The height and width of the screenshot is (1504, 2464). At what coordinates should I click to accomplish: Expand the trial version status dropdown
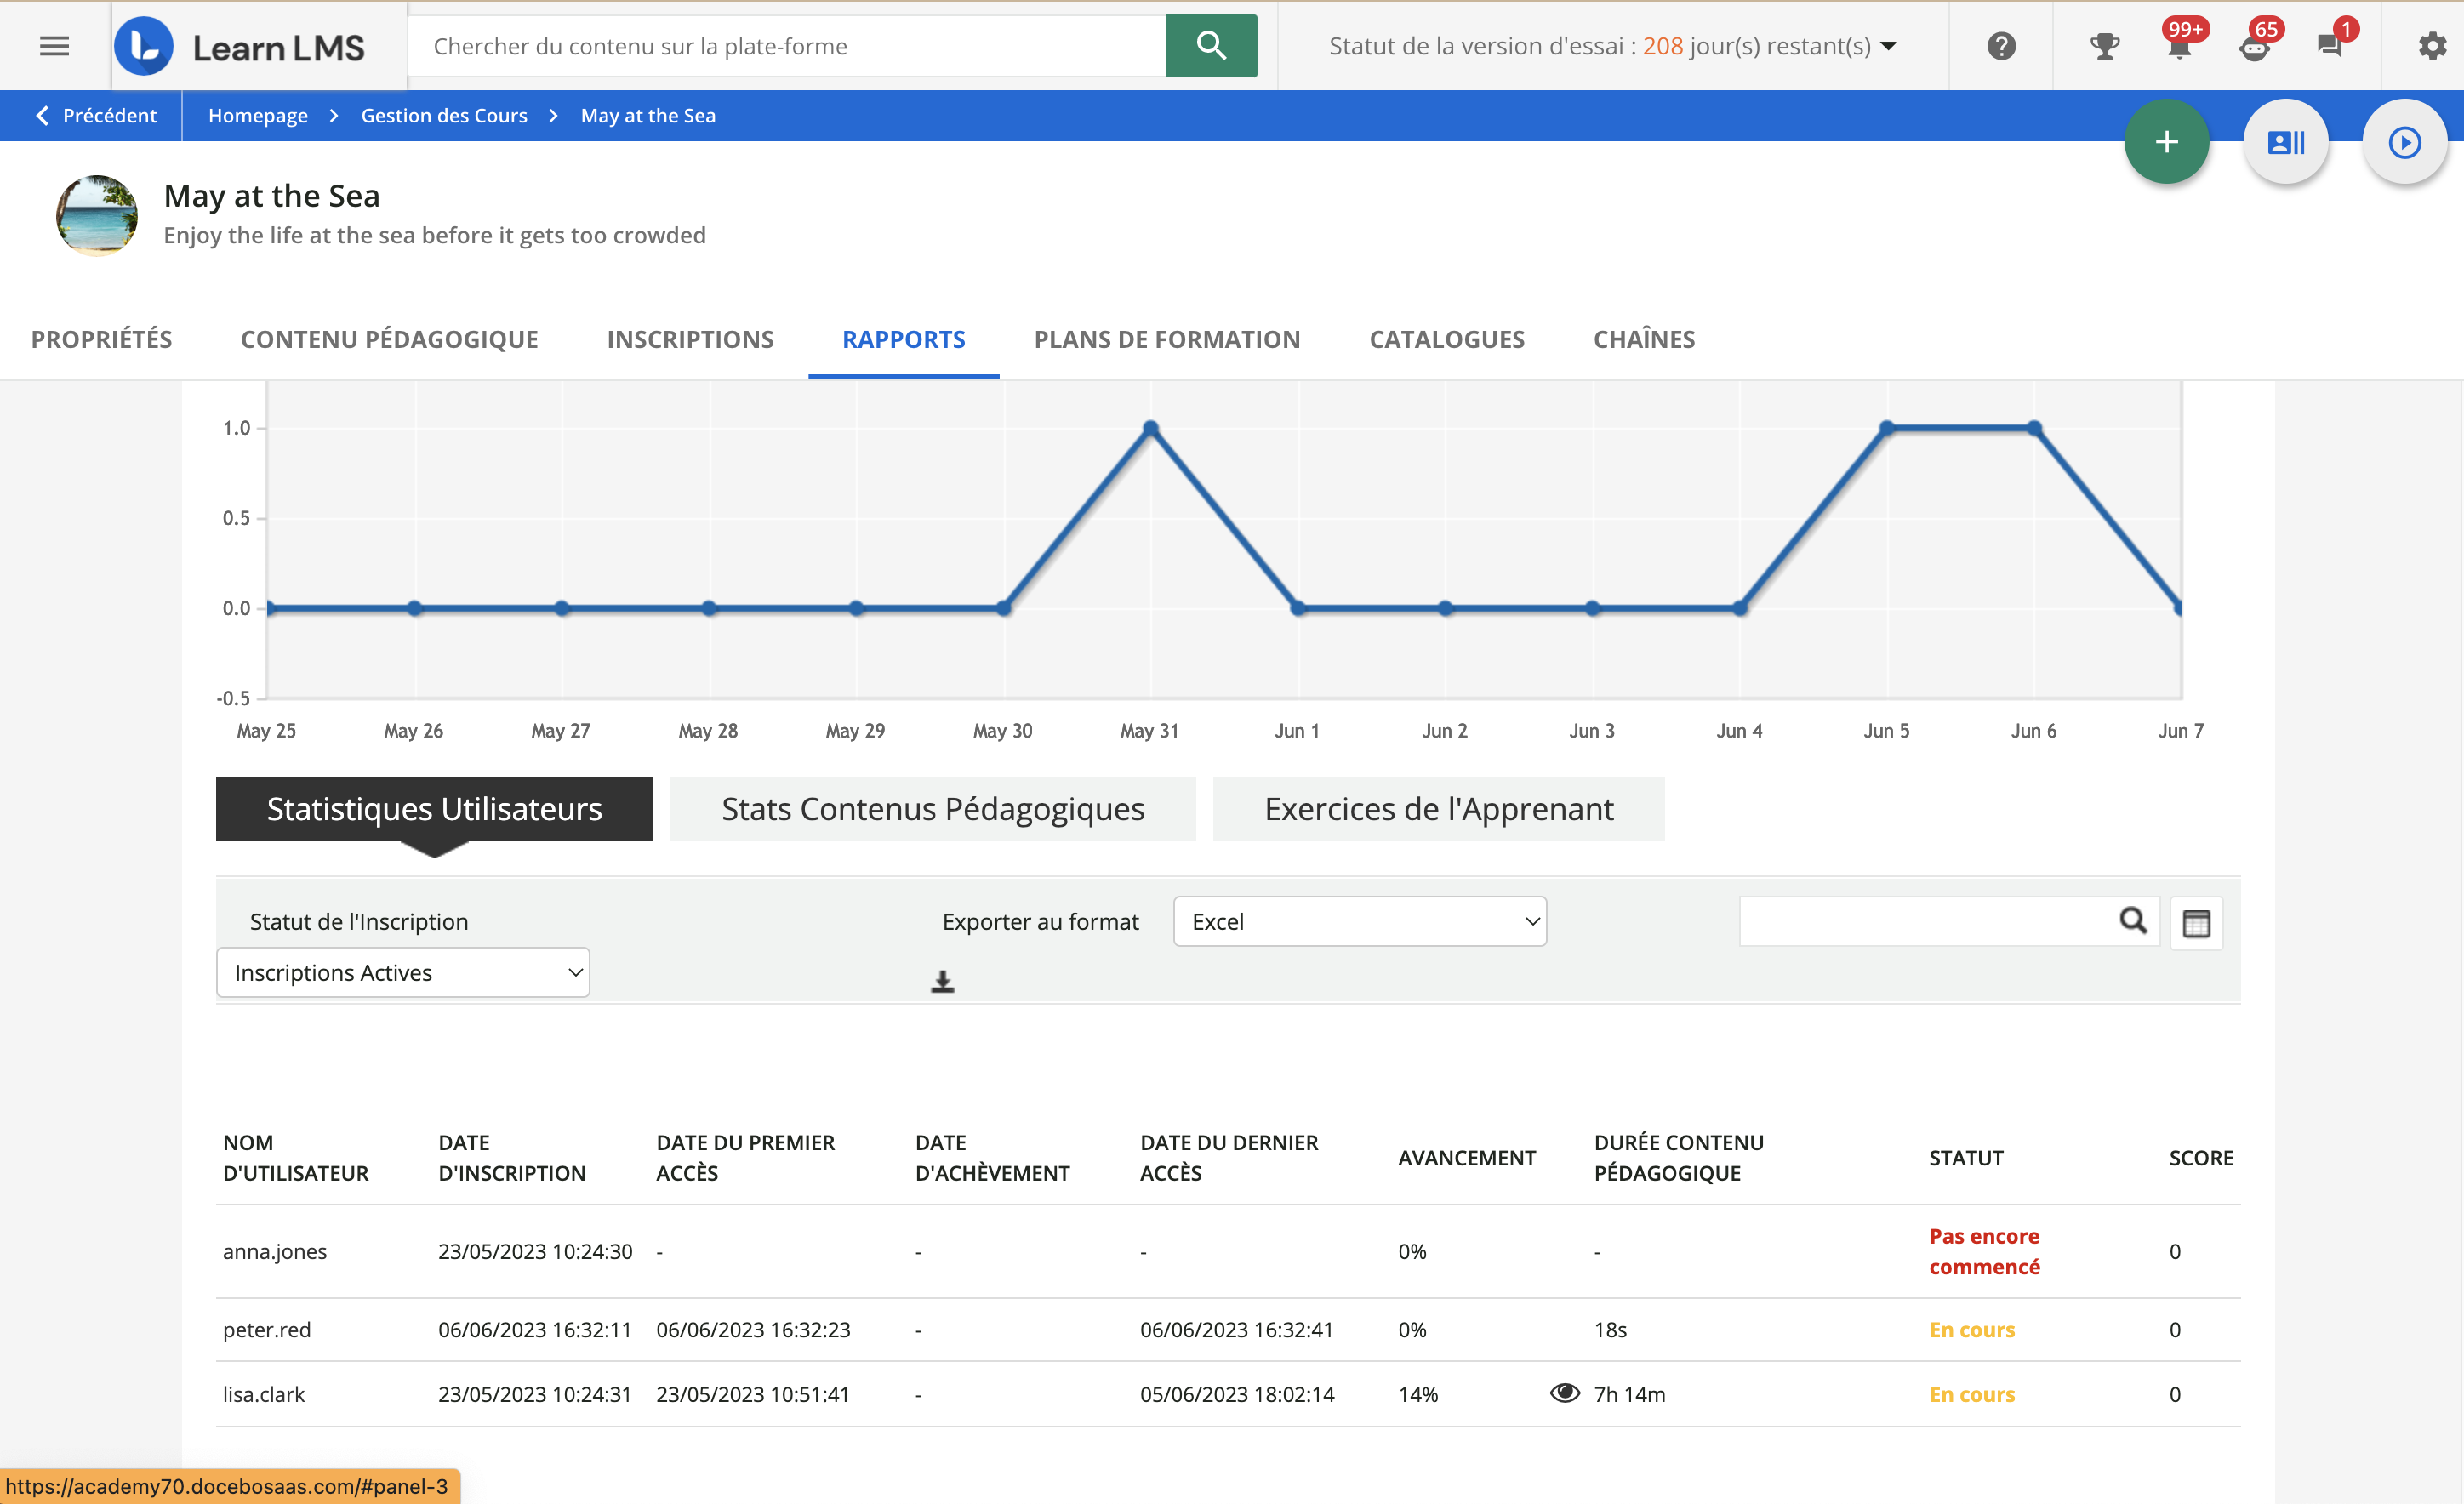pyautogui.click(x=1612, y=46)
